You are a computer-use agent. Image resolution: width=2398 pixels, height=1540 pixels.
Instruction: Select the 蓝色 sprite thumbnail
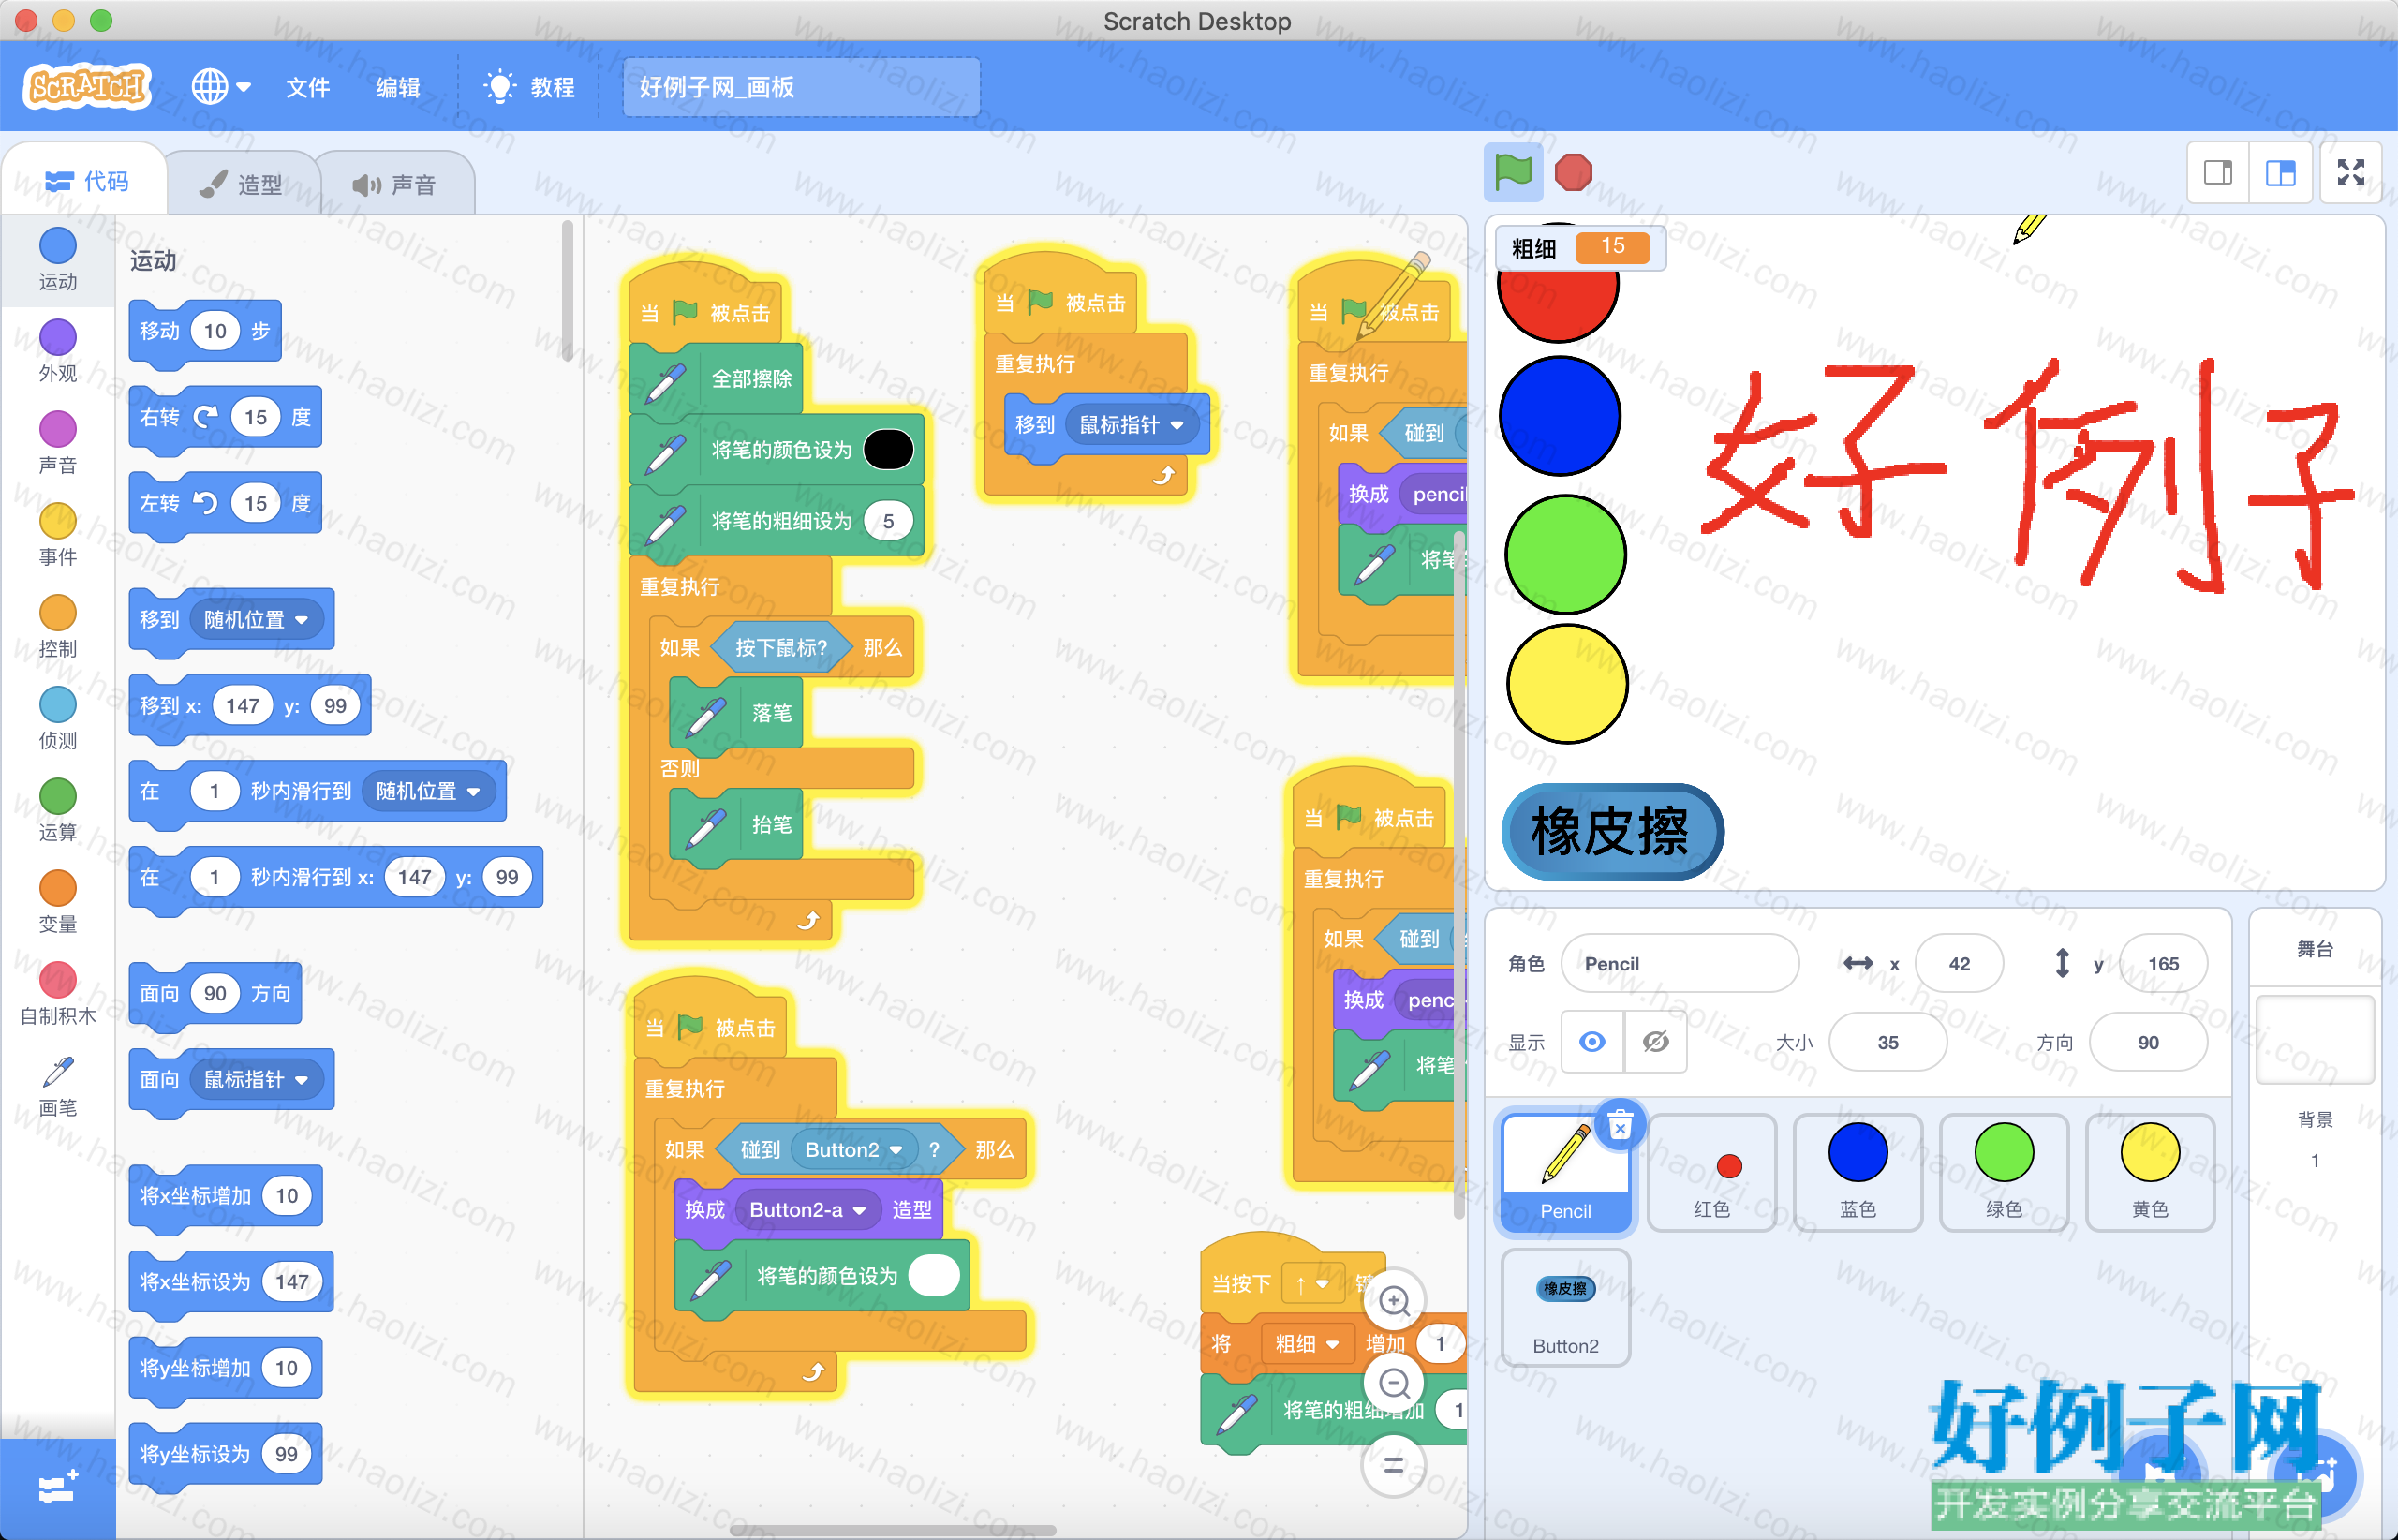1858,1172
